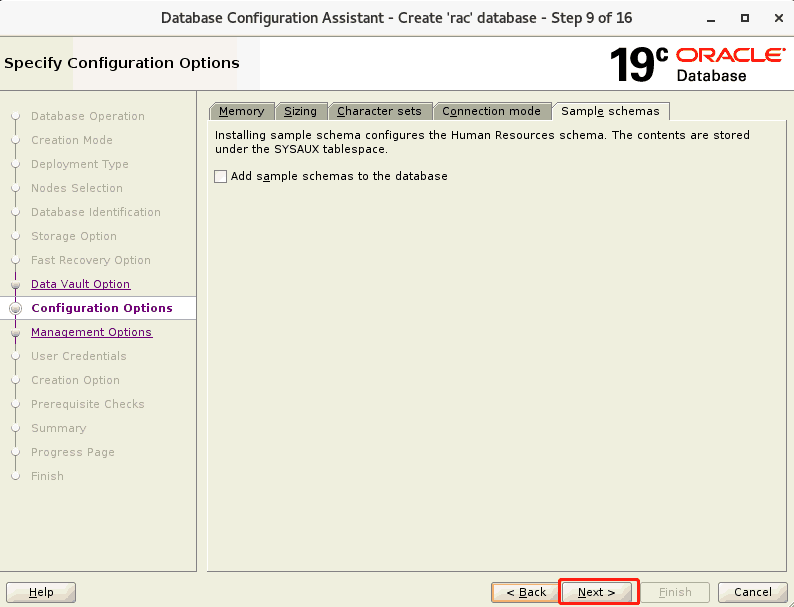Maximize the Database Configuration Assistant window
Screen dimensions: 794x607
(745, 18)
